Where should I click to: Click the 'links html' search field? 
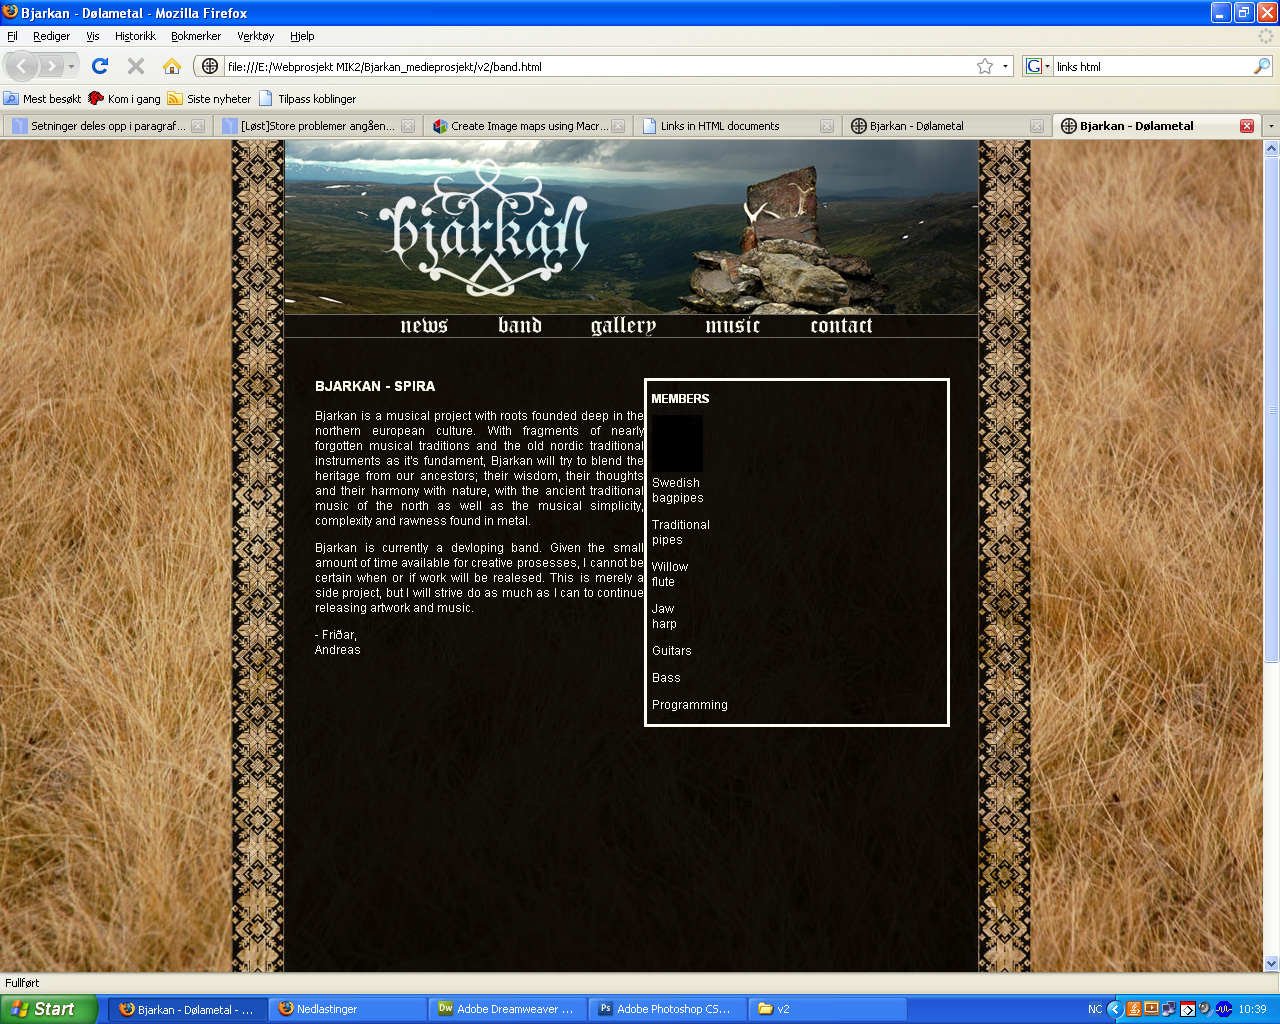(1153, 67)
